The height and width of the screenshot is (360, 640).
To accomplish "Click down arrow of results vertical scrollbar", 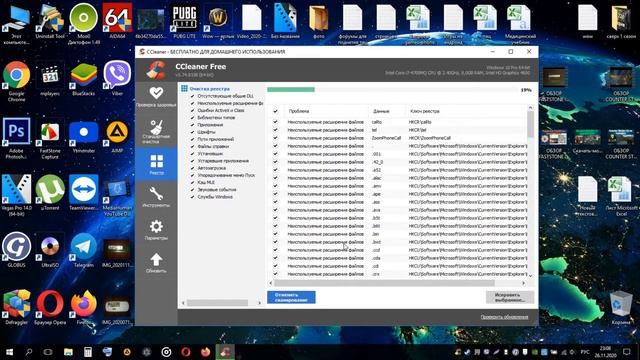I will 530,276.
